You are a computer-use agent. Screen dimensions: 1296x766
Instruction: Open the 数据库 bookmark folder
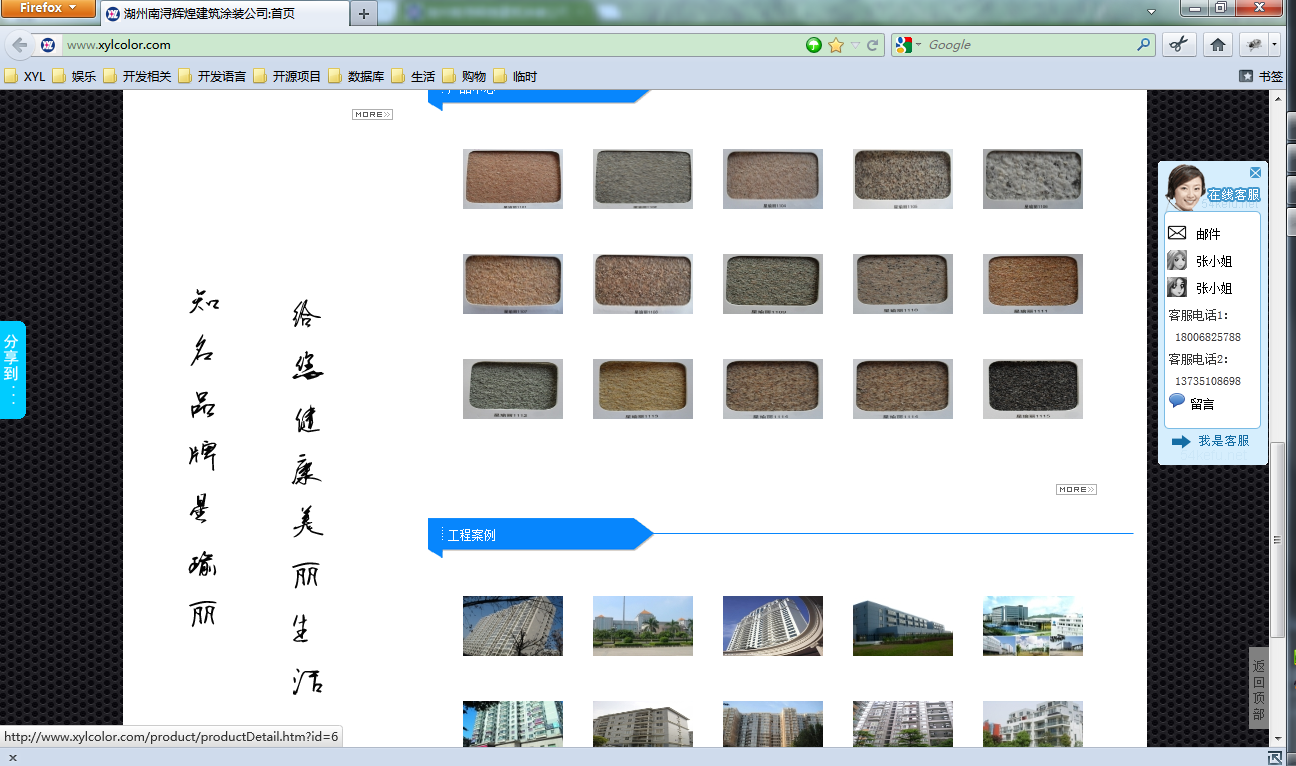(356, 76)
